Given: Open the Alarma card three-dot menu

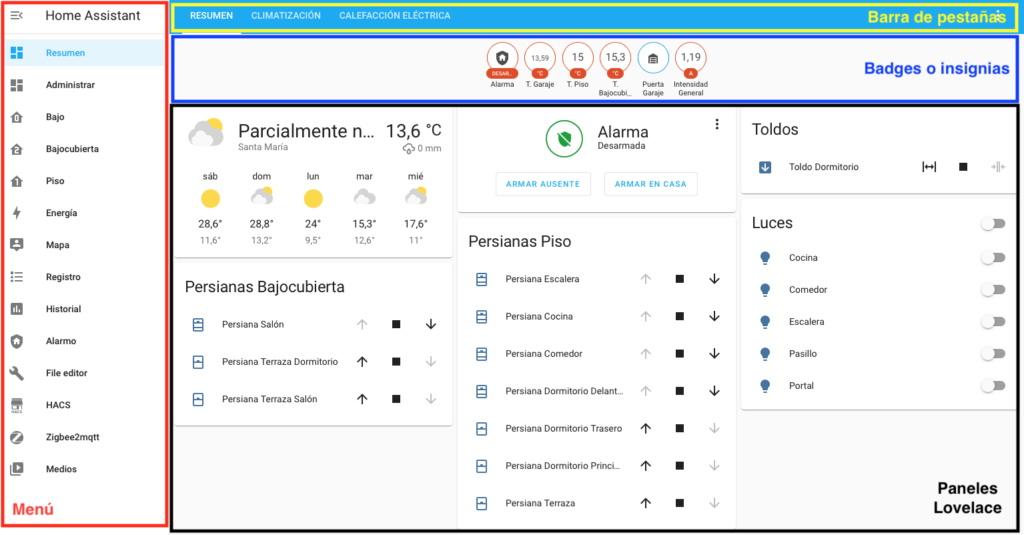Looking at the screenshot, I should (717, 125).
